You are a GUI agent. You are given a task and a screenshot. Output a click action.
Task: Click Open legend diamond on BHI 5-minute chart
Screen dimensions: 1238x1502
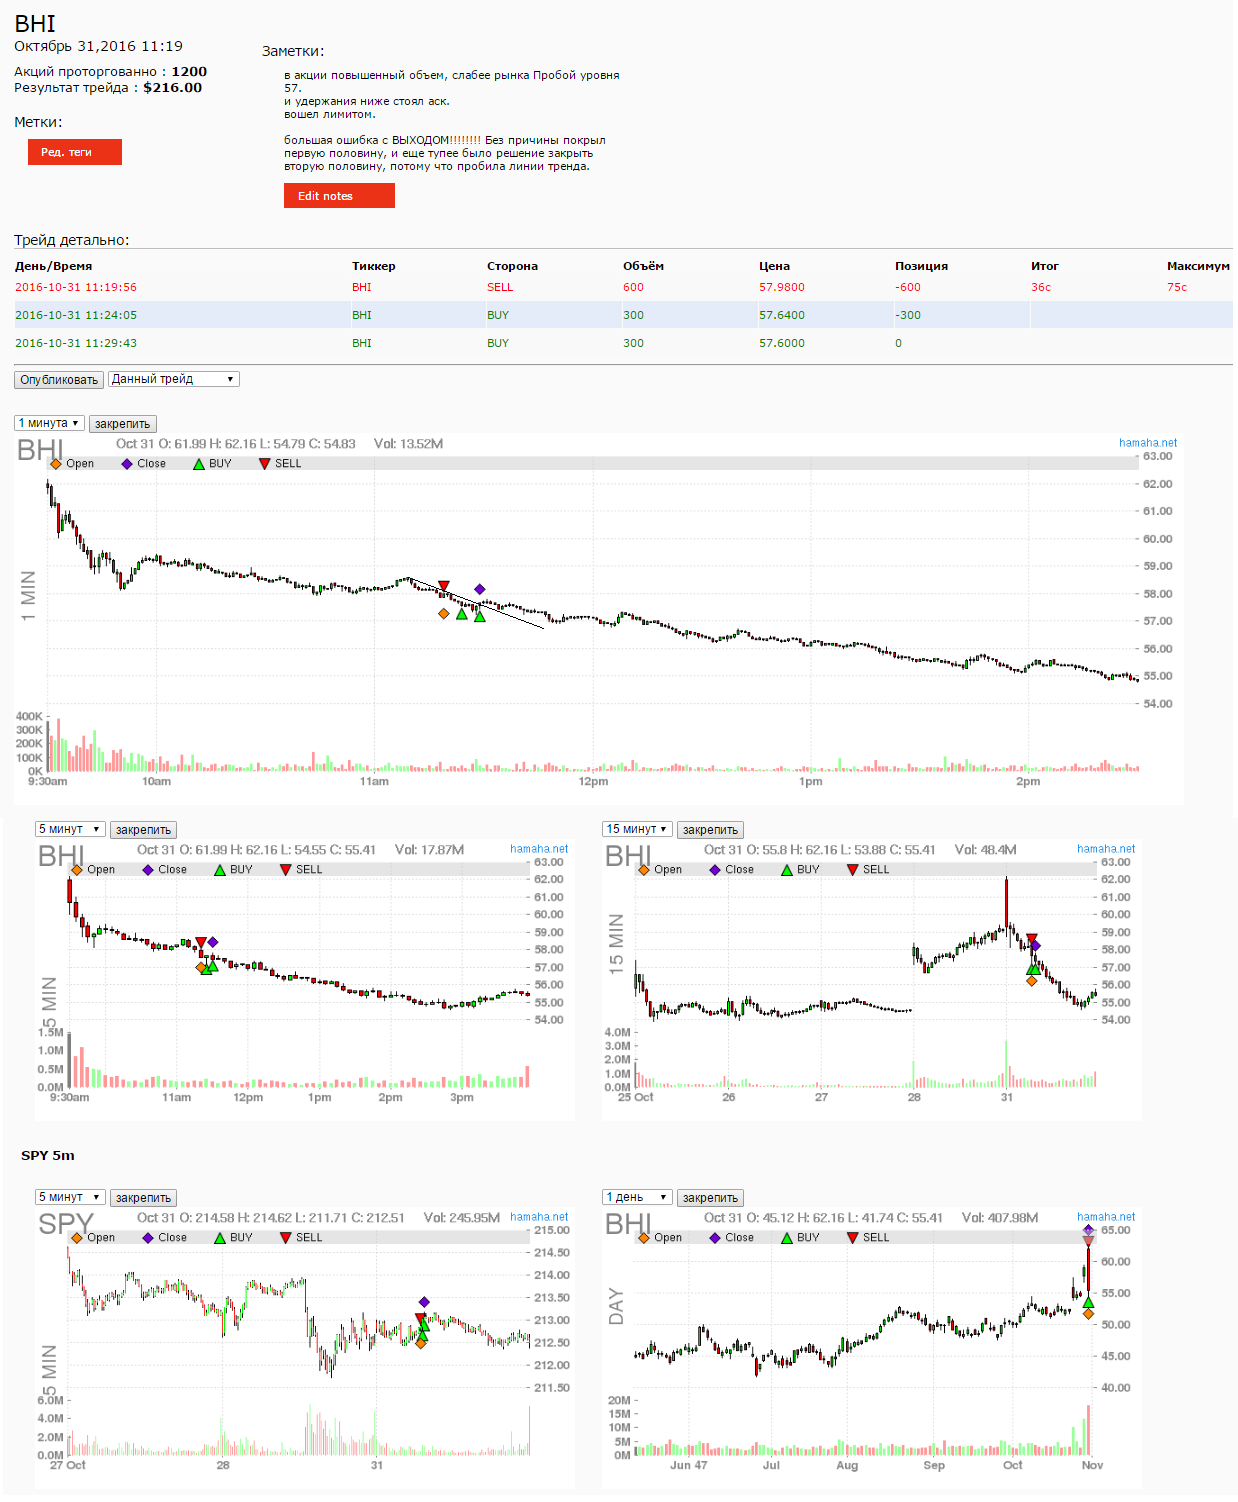[x=77, y=870]
